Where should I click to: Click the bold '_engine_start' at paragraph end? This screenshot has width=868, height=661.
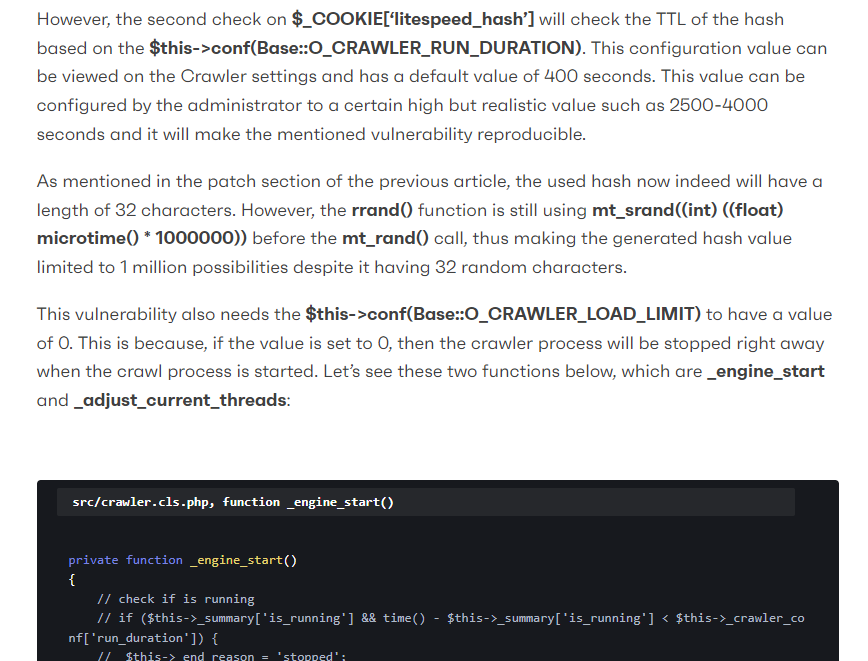pyautogui.click(x=766, y=371)
